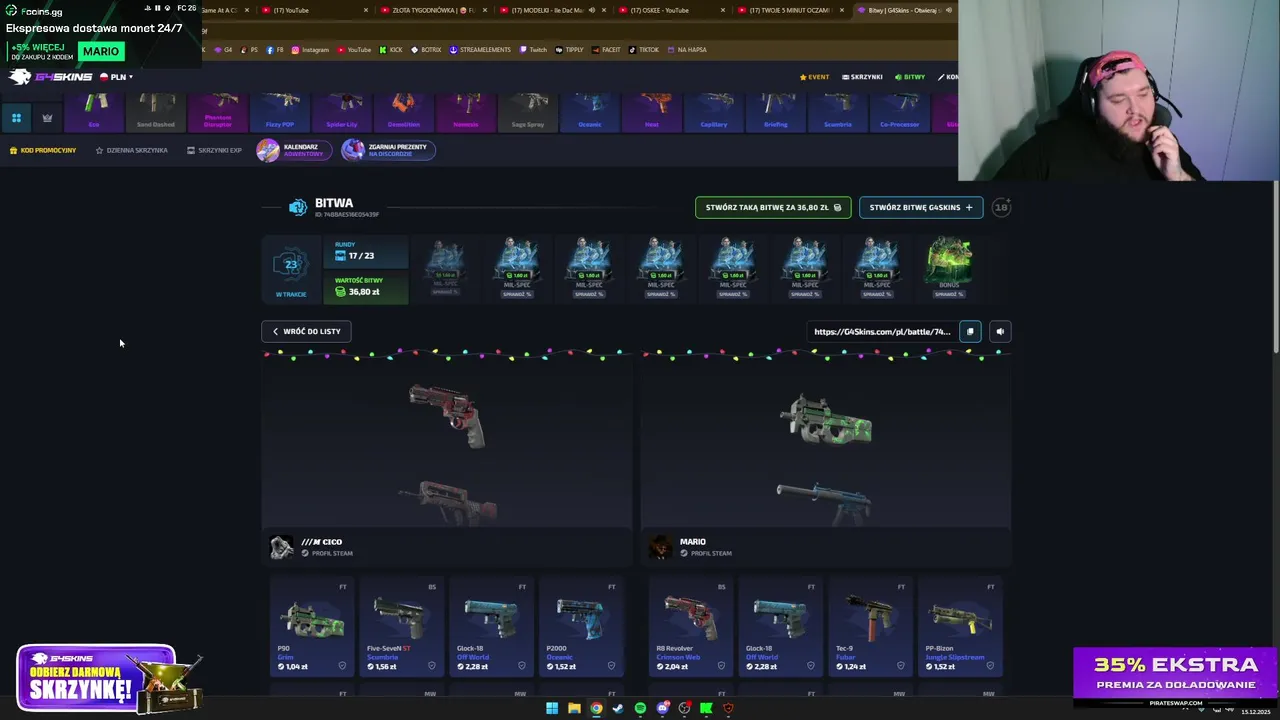Image resolution: width=1280 pixels, height=720 pixels.
Task: Open the Capillary case
Action: [x=714, y=111]
